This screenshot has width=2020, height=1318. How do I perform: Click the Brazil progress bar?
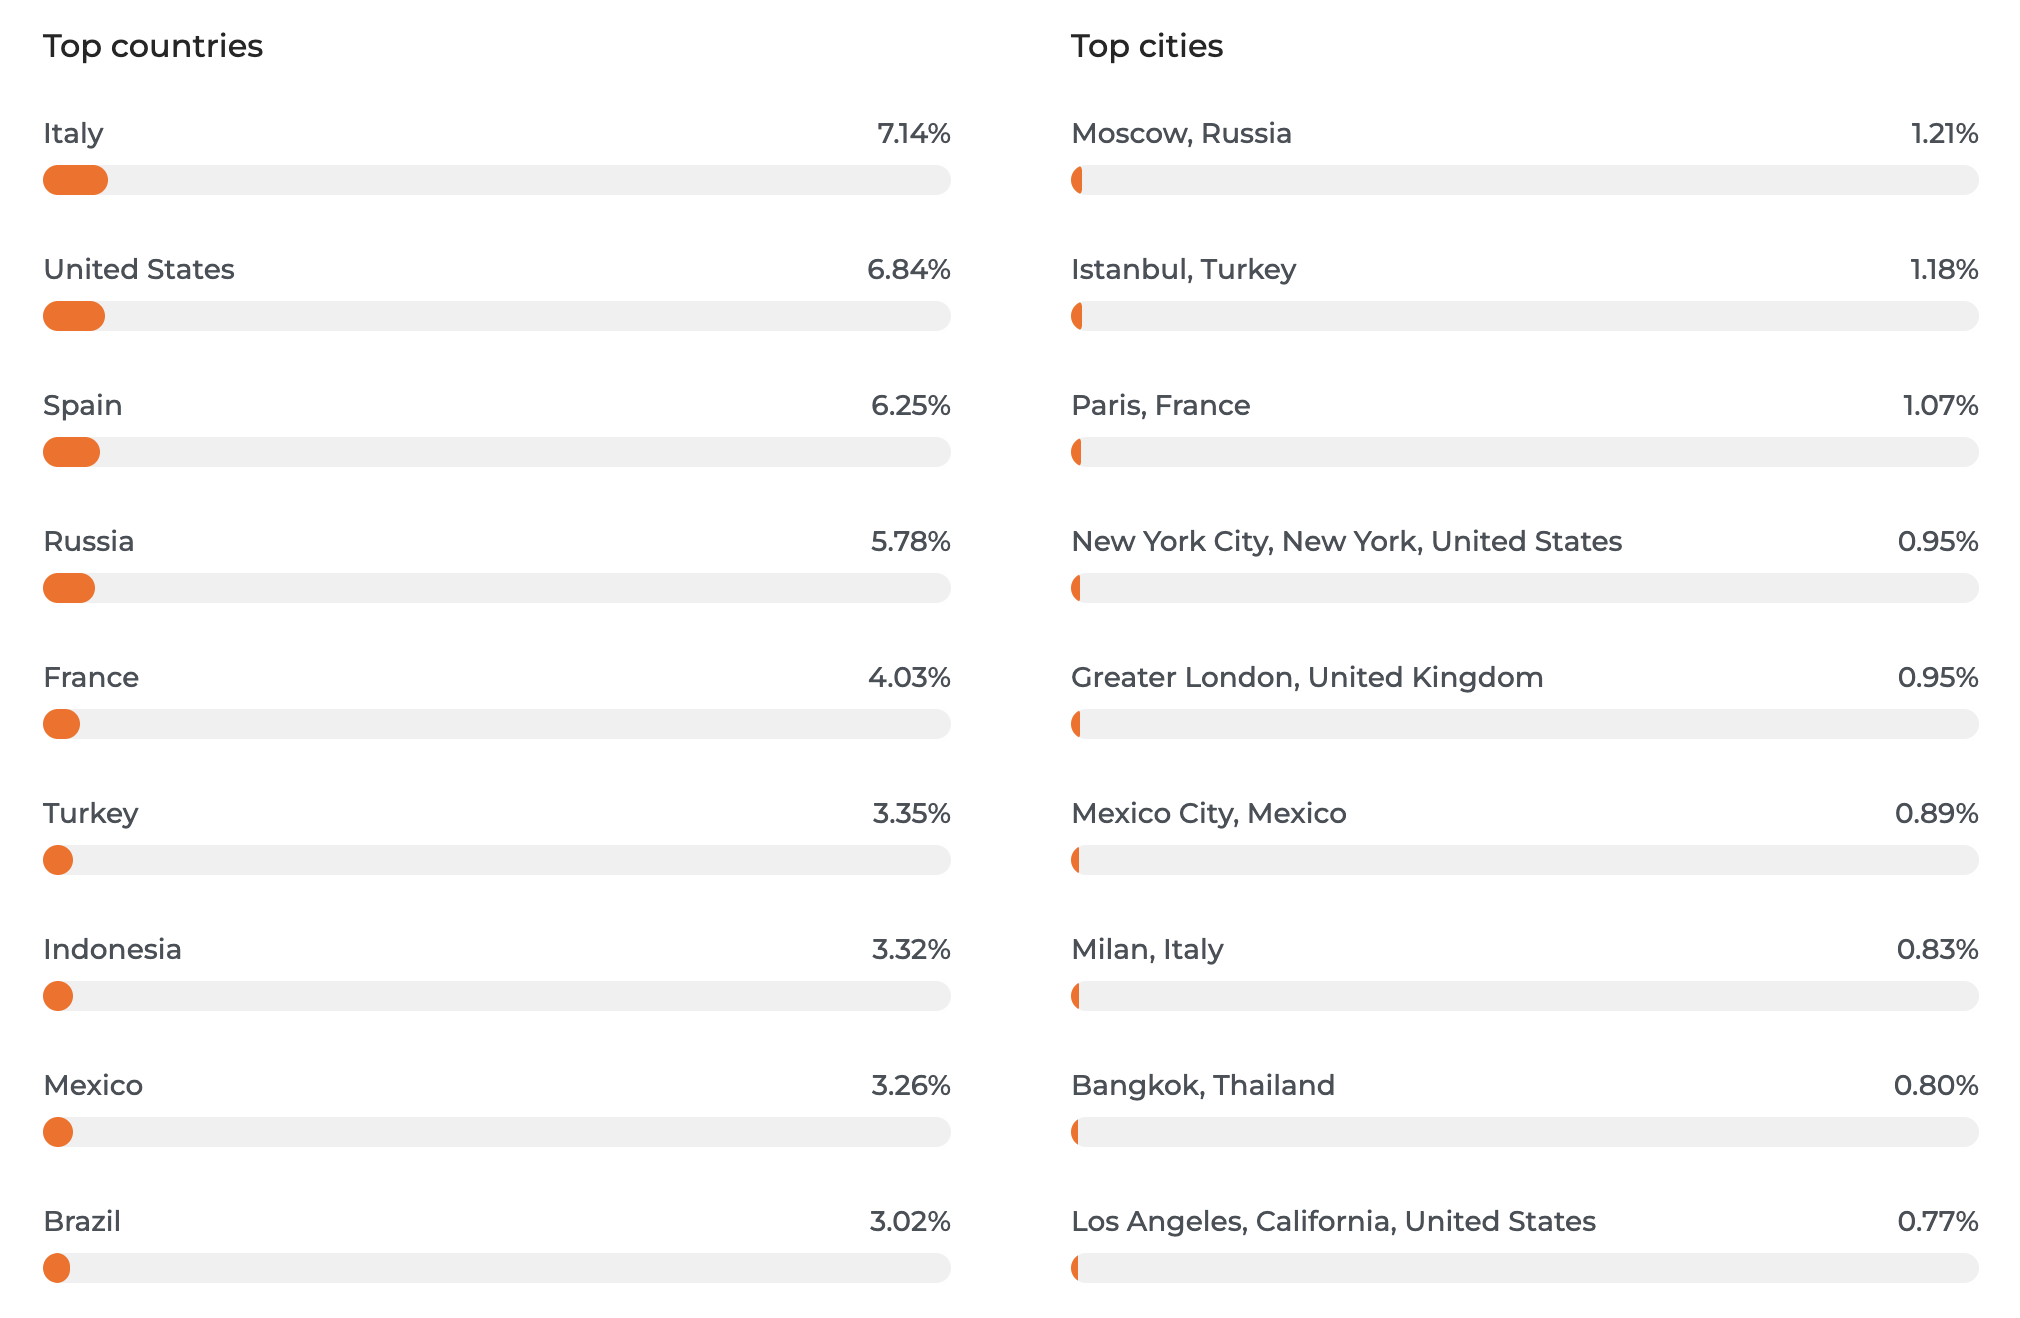tap(496, 1268)
